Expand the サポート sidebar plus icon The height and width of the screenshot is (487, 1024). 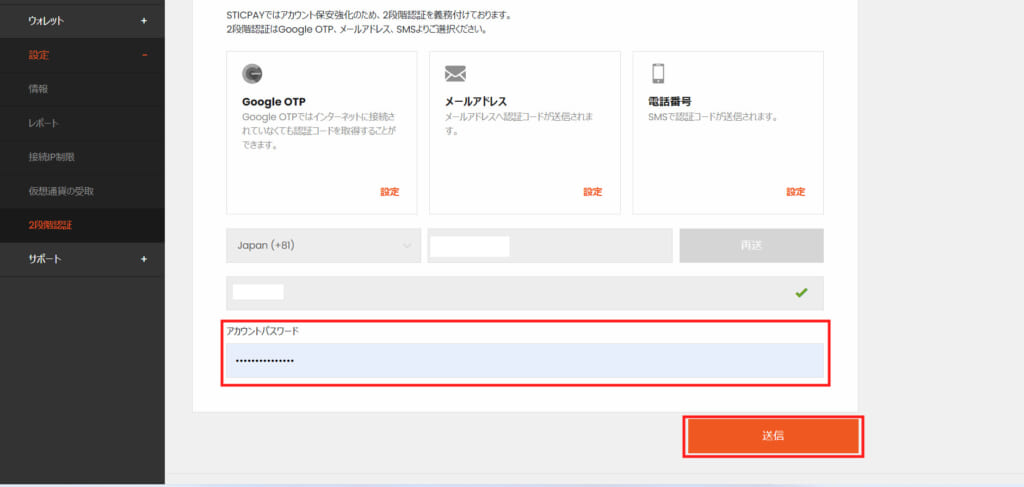pos(144,259)
